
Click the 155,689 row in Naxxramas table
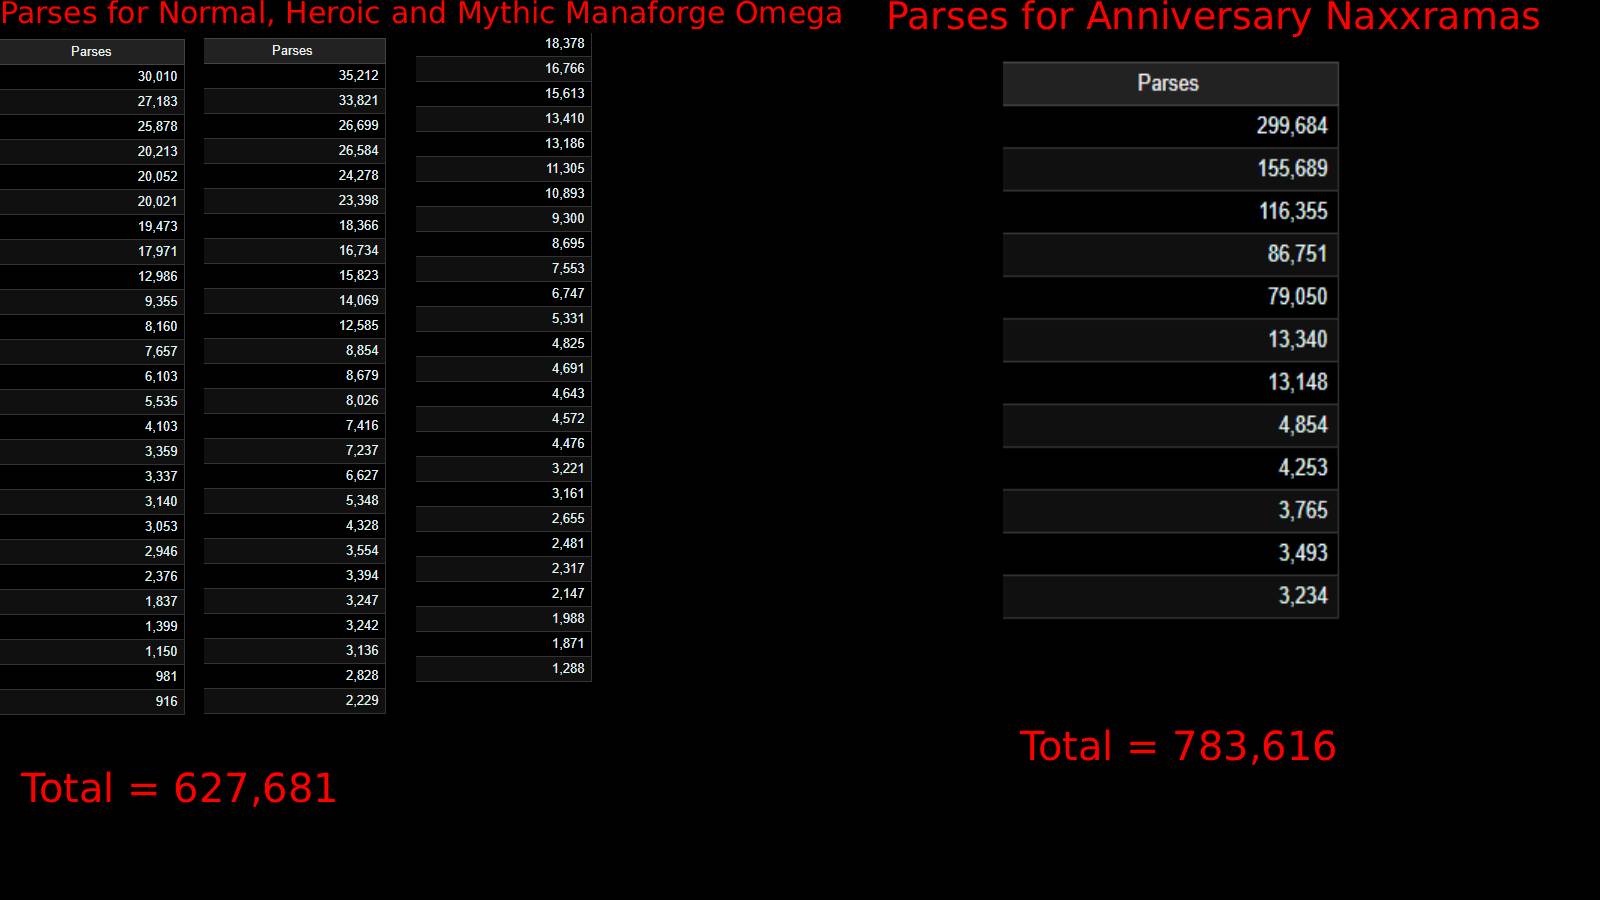pos(1170,169)
